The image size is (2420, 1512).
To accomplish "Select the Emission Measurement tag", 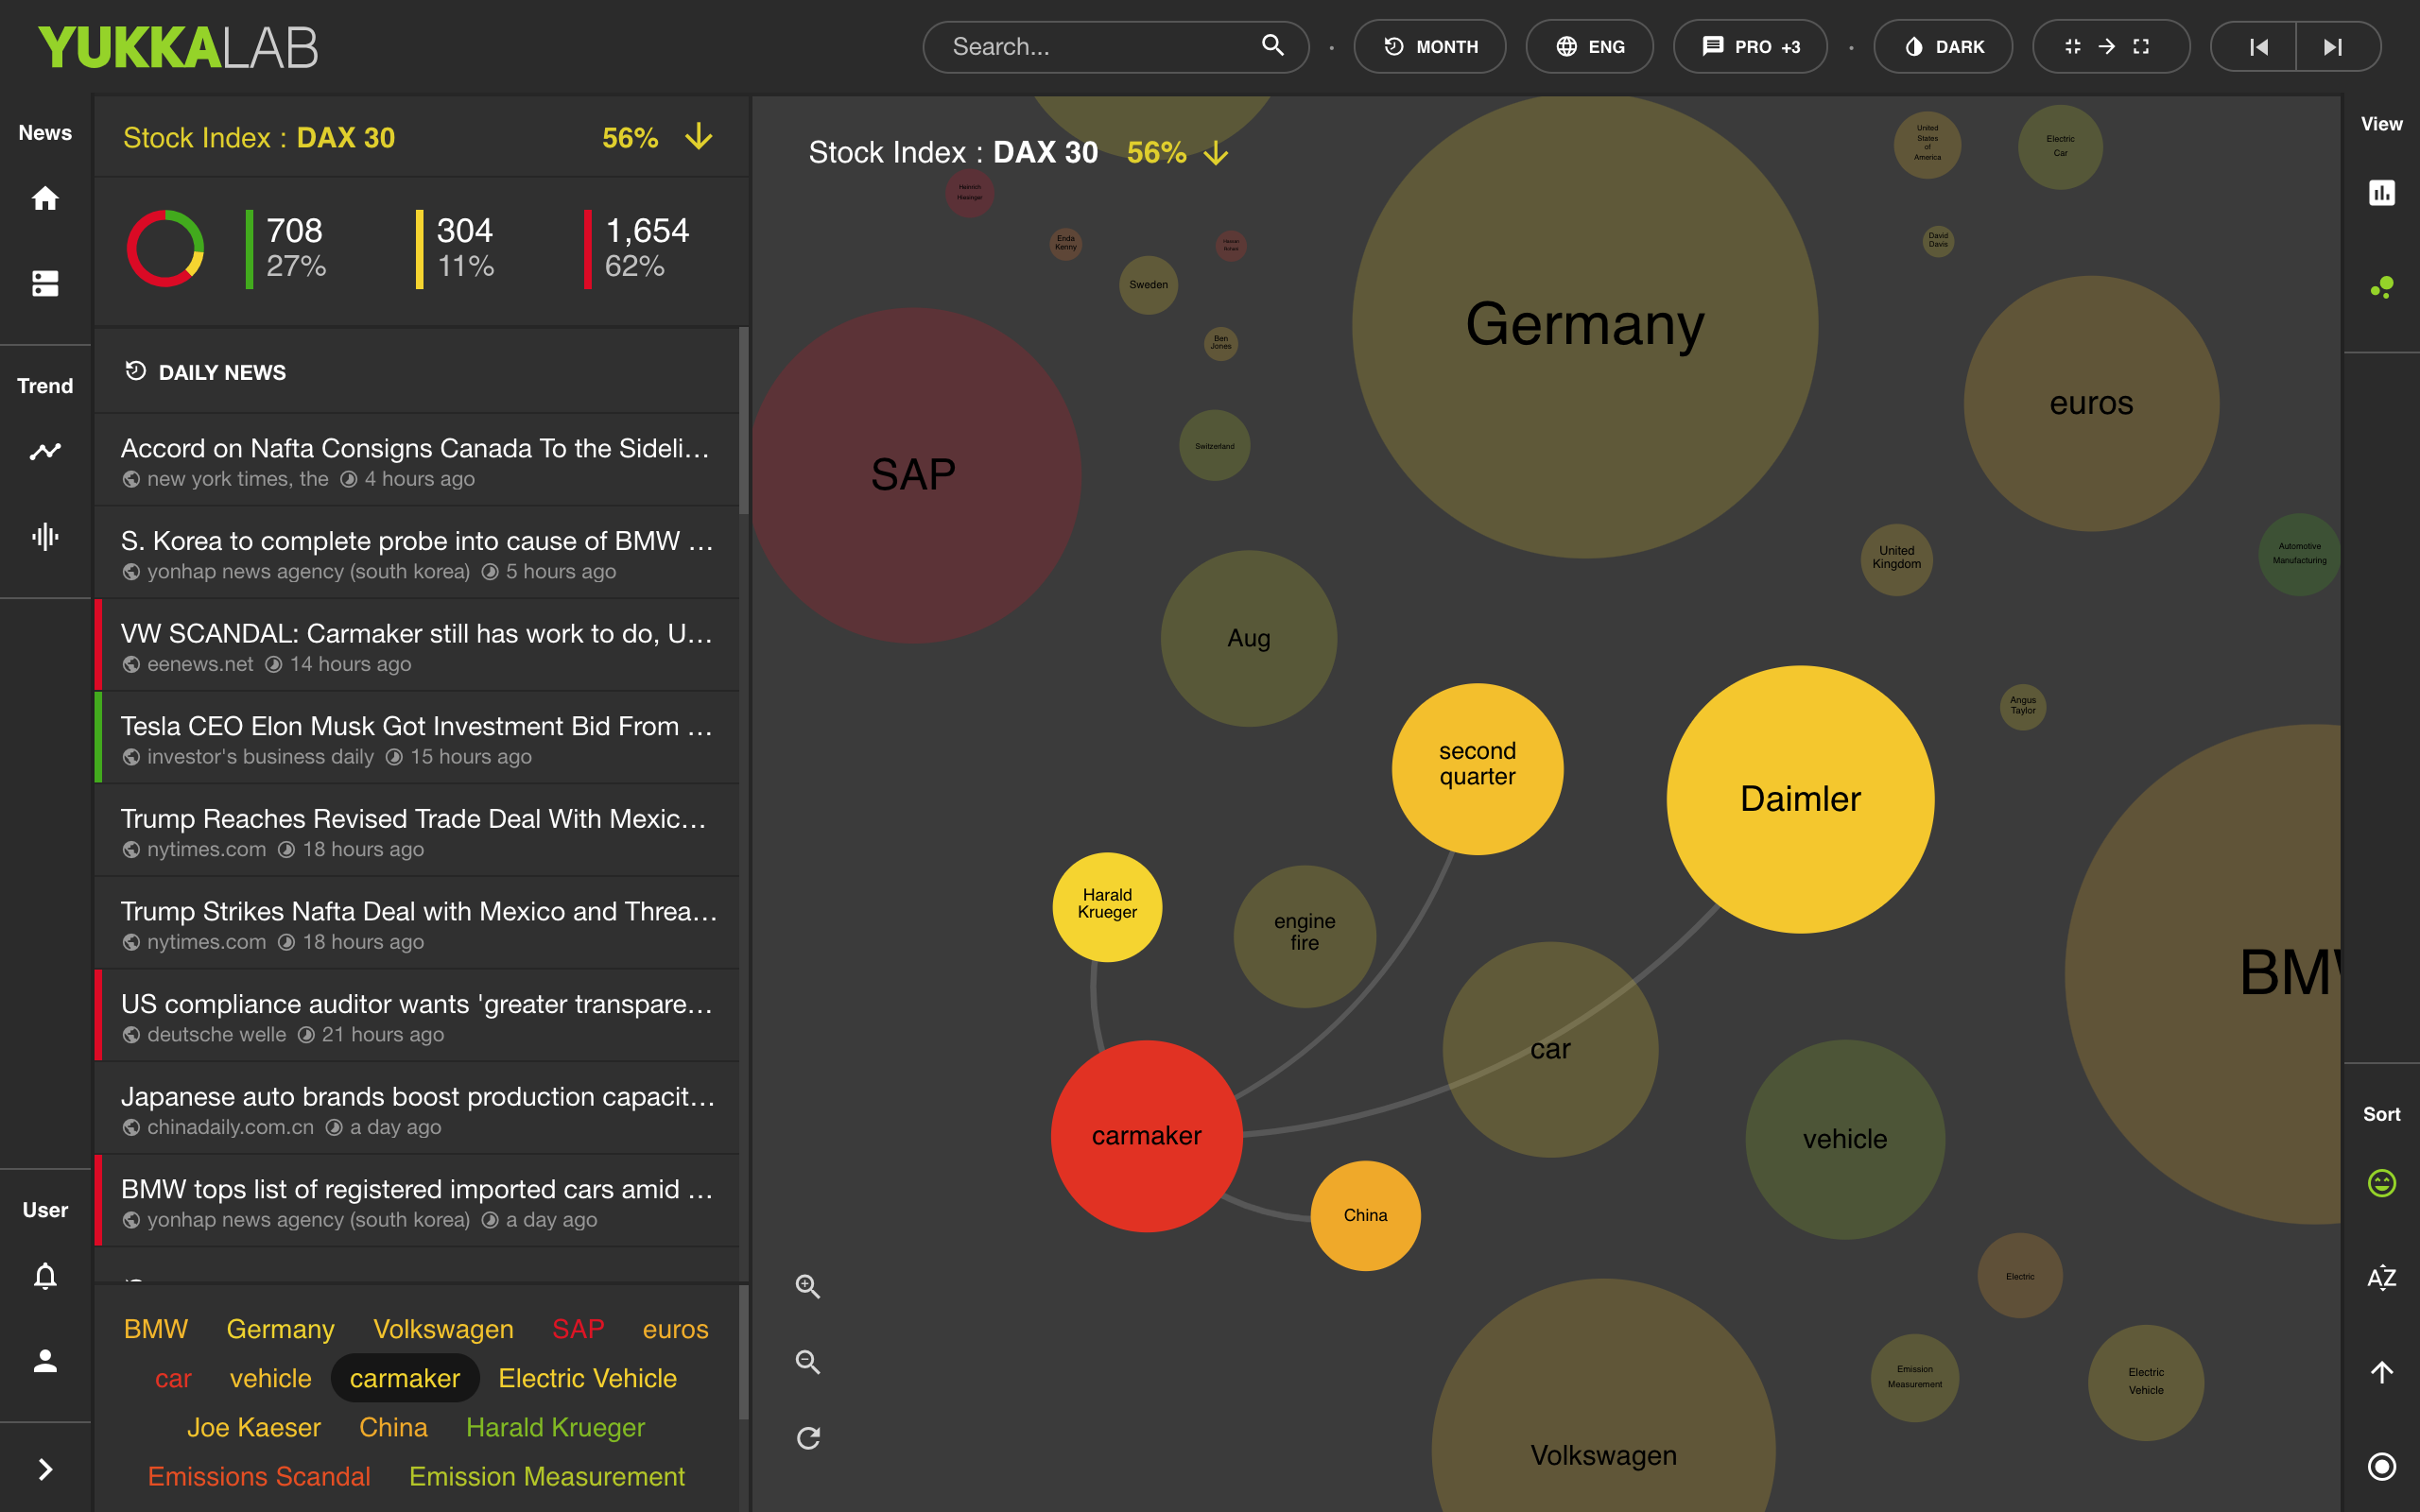I will [x=547, y=1476].
